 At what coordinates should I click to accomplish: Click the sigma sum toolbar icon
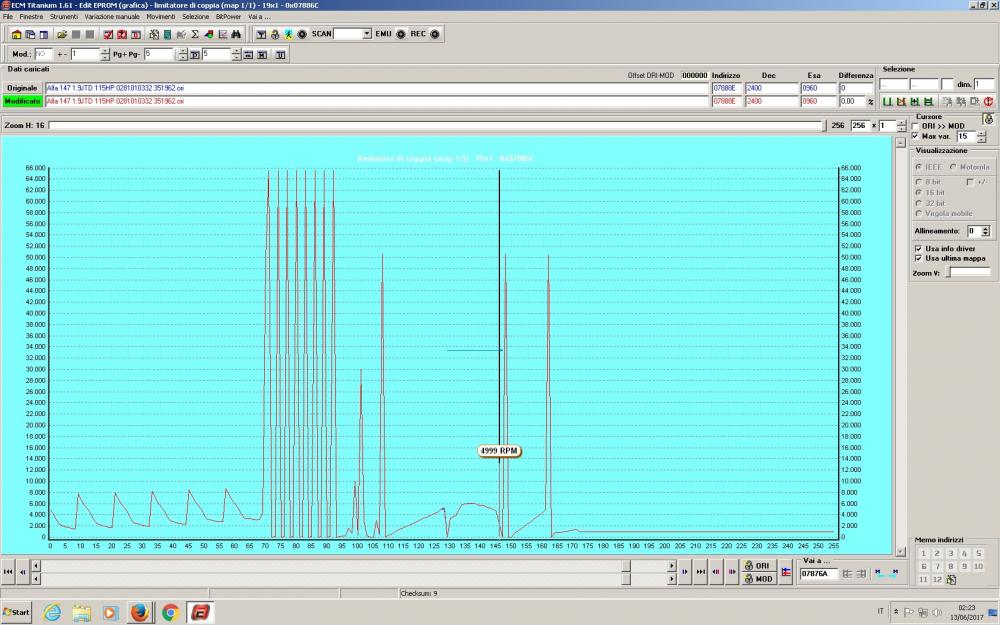(194, 34)
